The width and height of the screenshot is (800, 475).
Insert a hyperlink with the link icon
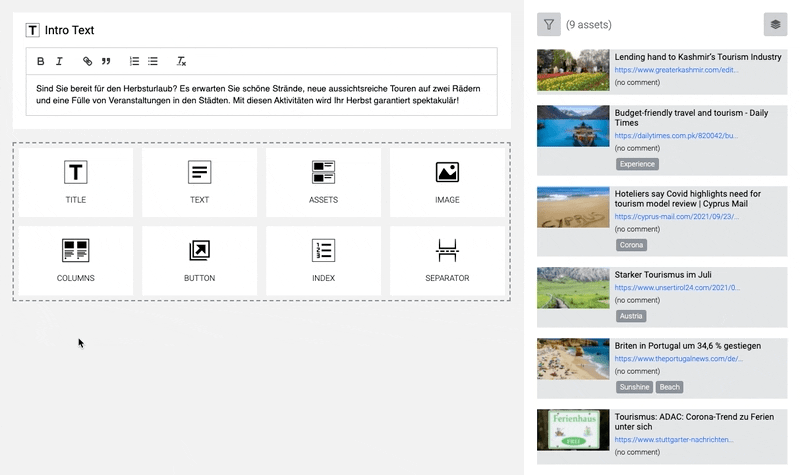click(x=87, y=61)
